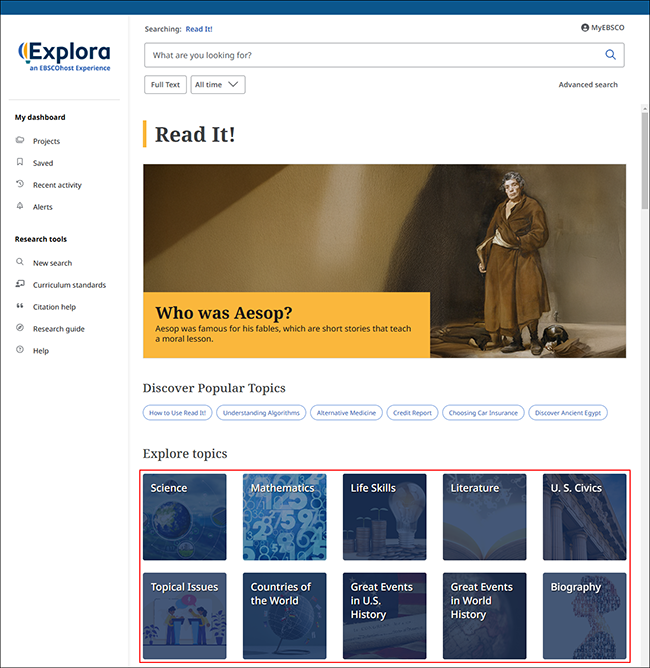Click the MyEBSCO account icon
Viewport: 650px width, 668px height.
pos(585,28)
